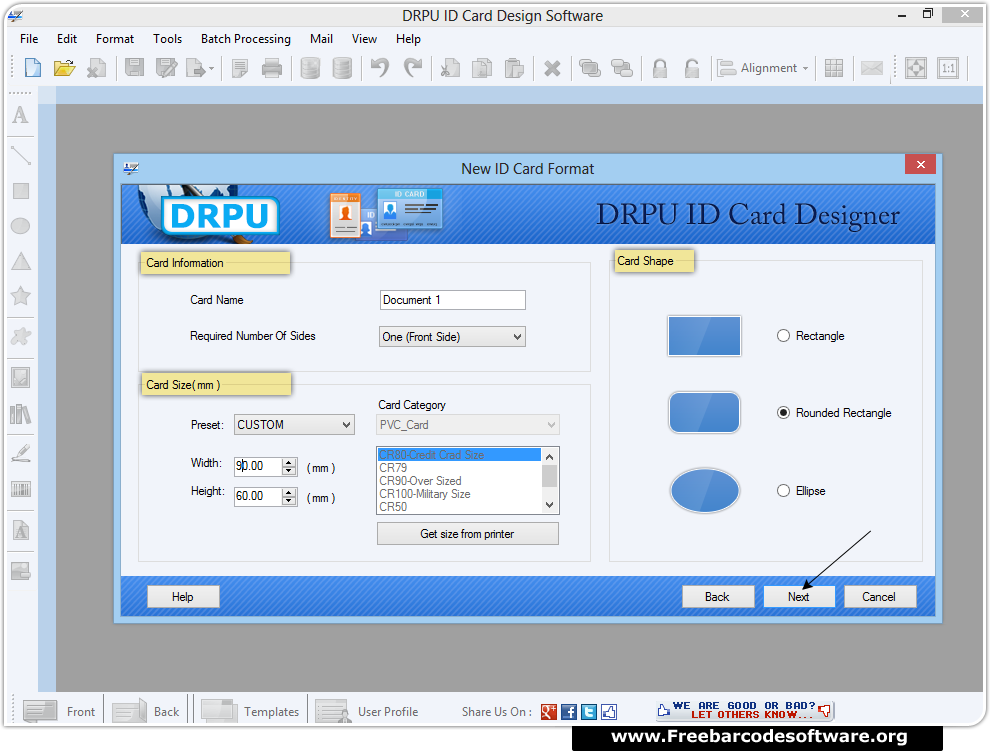990x751 pixels.
Task: Click the Height value field
Action: coord(258,496)
